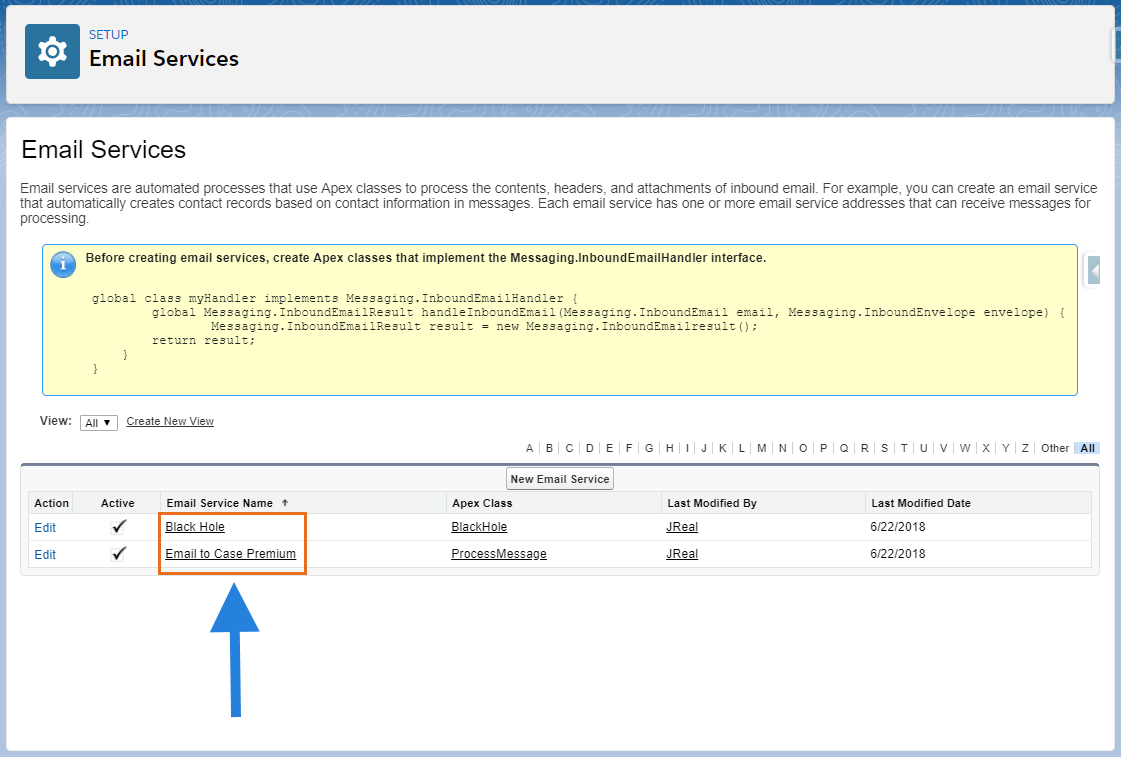
Task: Sort by the Email Service Name column
Action: tap(219, 503)
